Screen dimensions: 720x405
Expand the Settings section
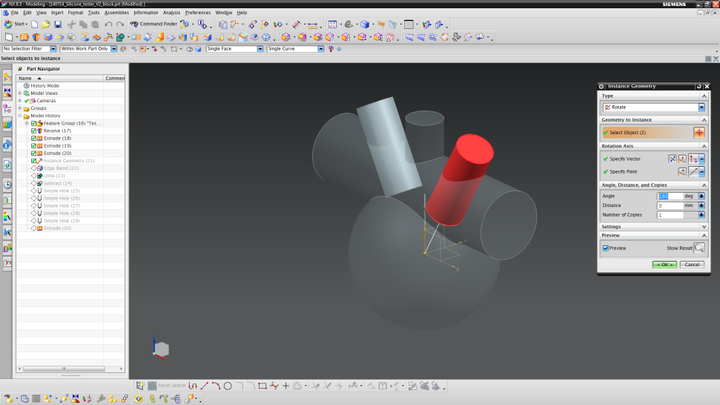(704, 227)
